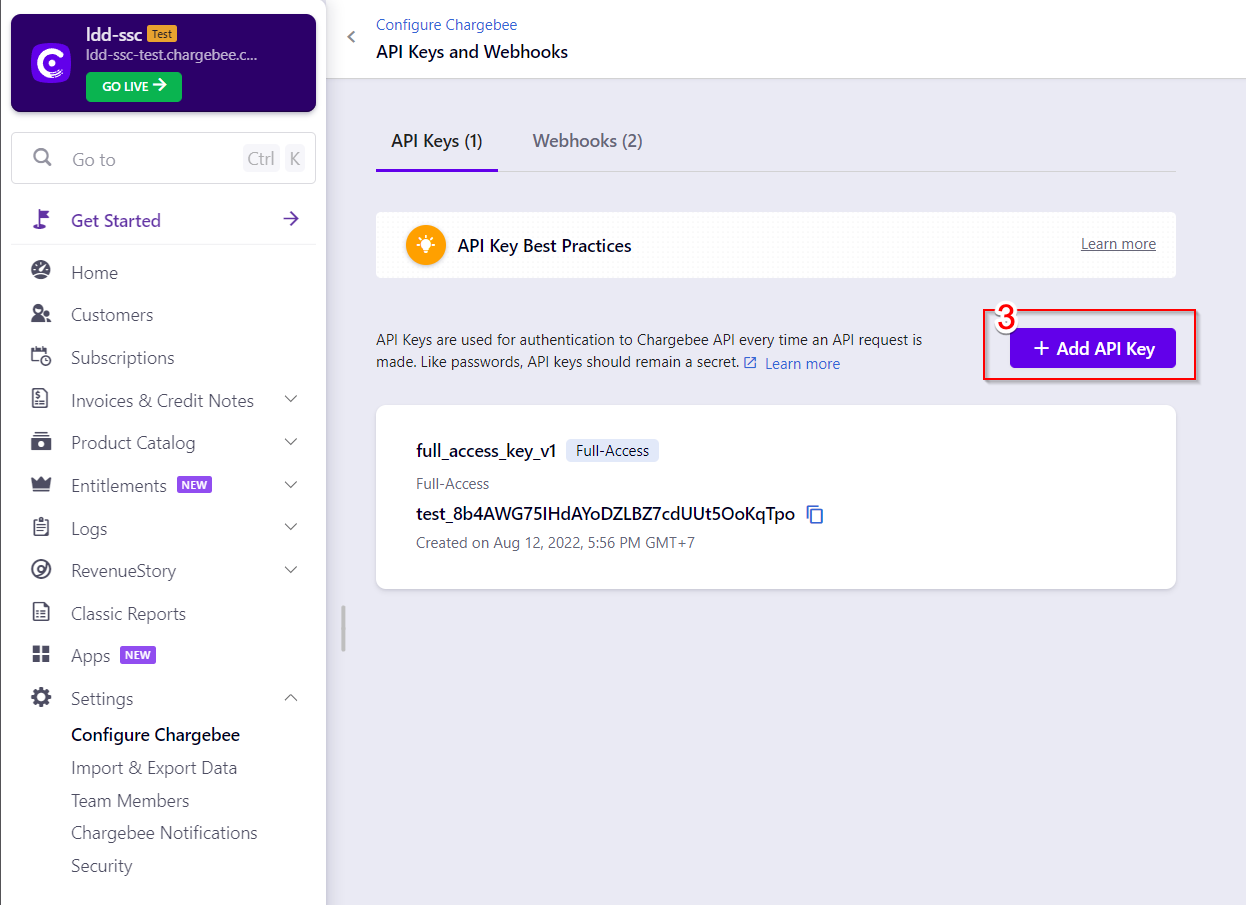
Task: Click the Customers people icon
Action: coord(41,314)
